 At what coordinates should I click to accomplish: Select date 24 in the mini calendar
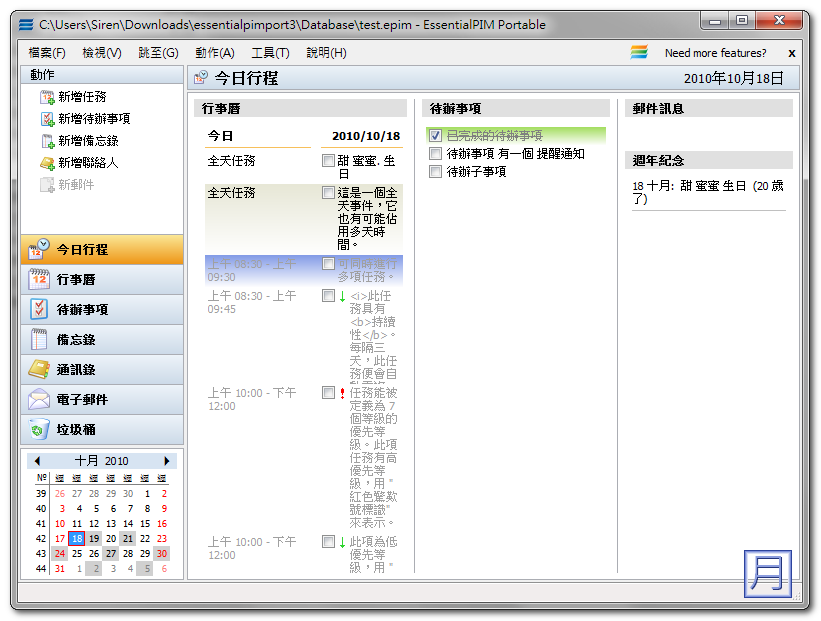coord(59,553)
